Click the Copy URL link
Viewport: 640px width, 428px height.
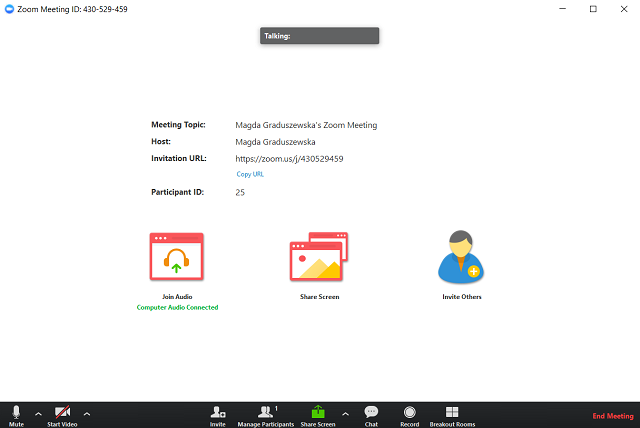point(250,174)
